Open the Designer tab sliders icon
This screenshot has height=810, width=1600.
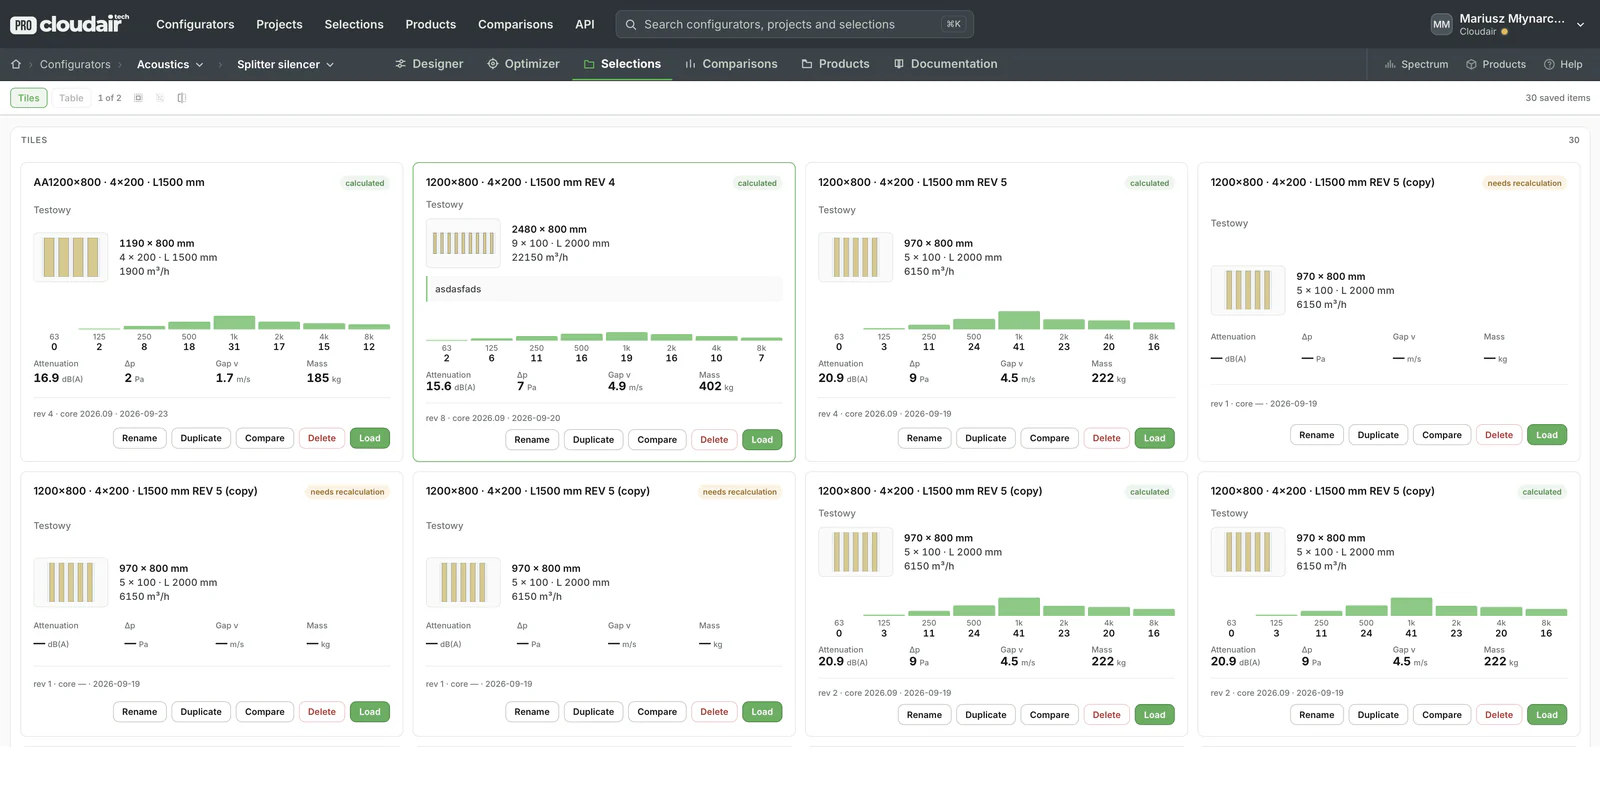click(401, 64)
